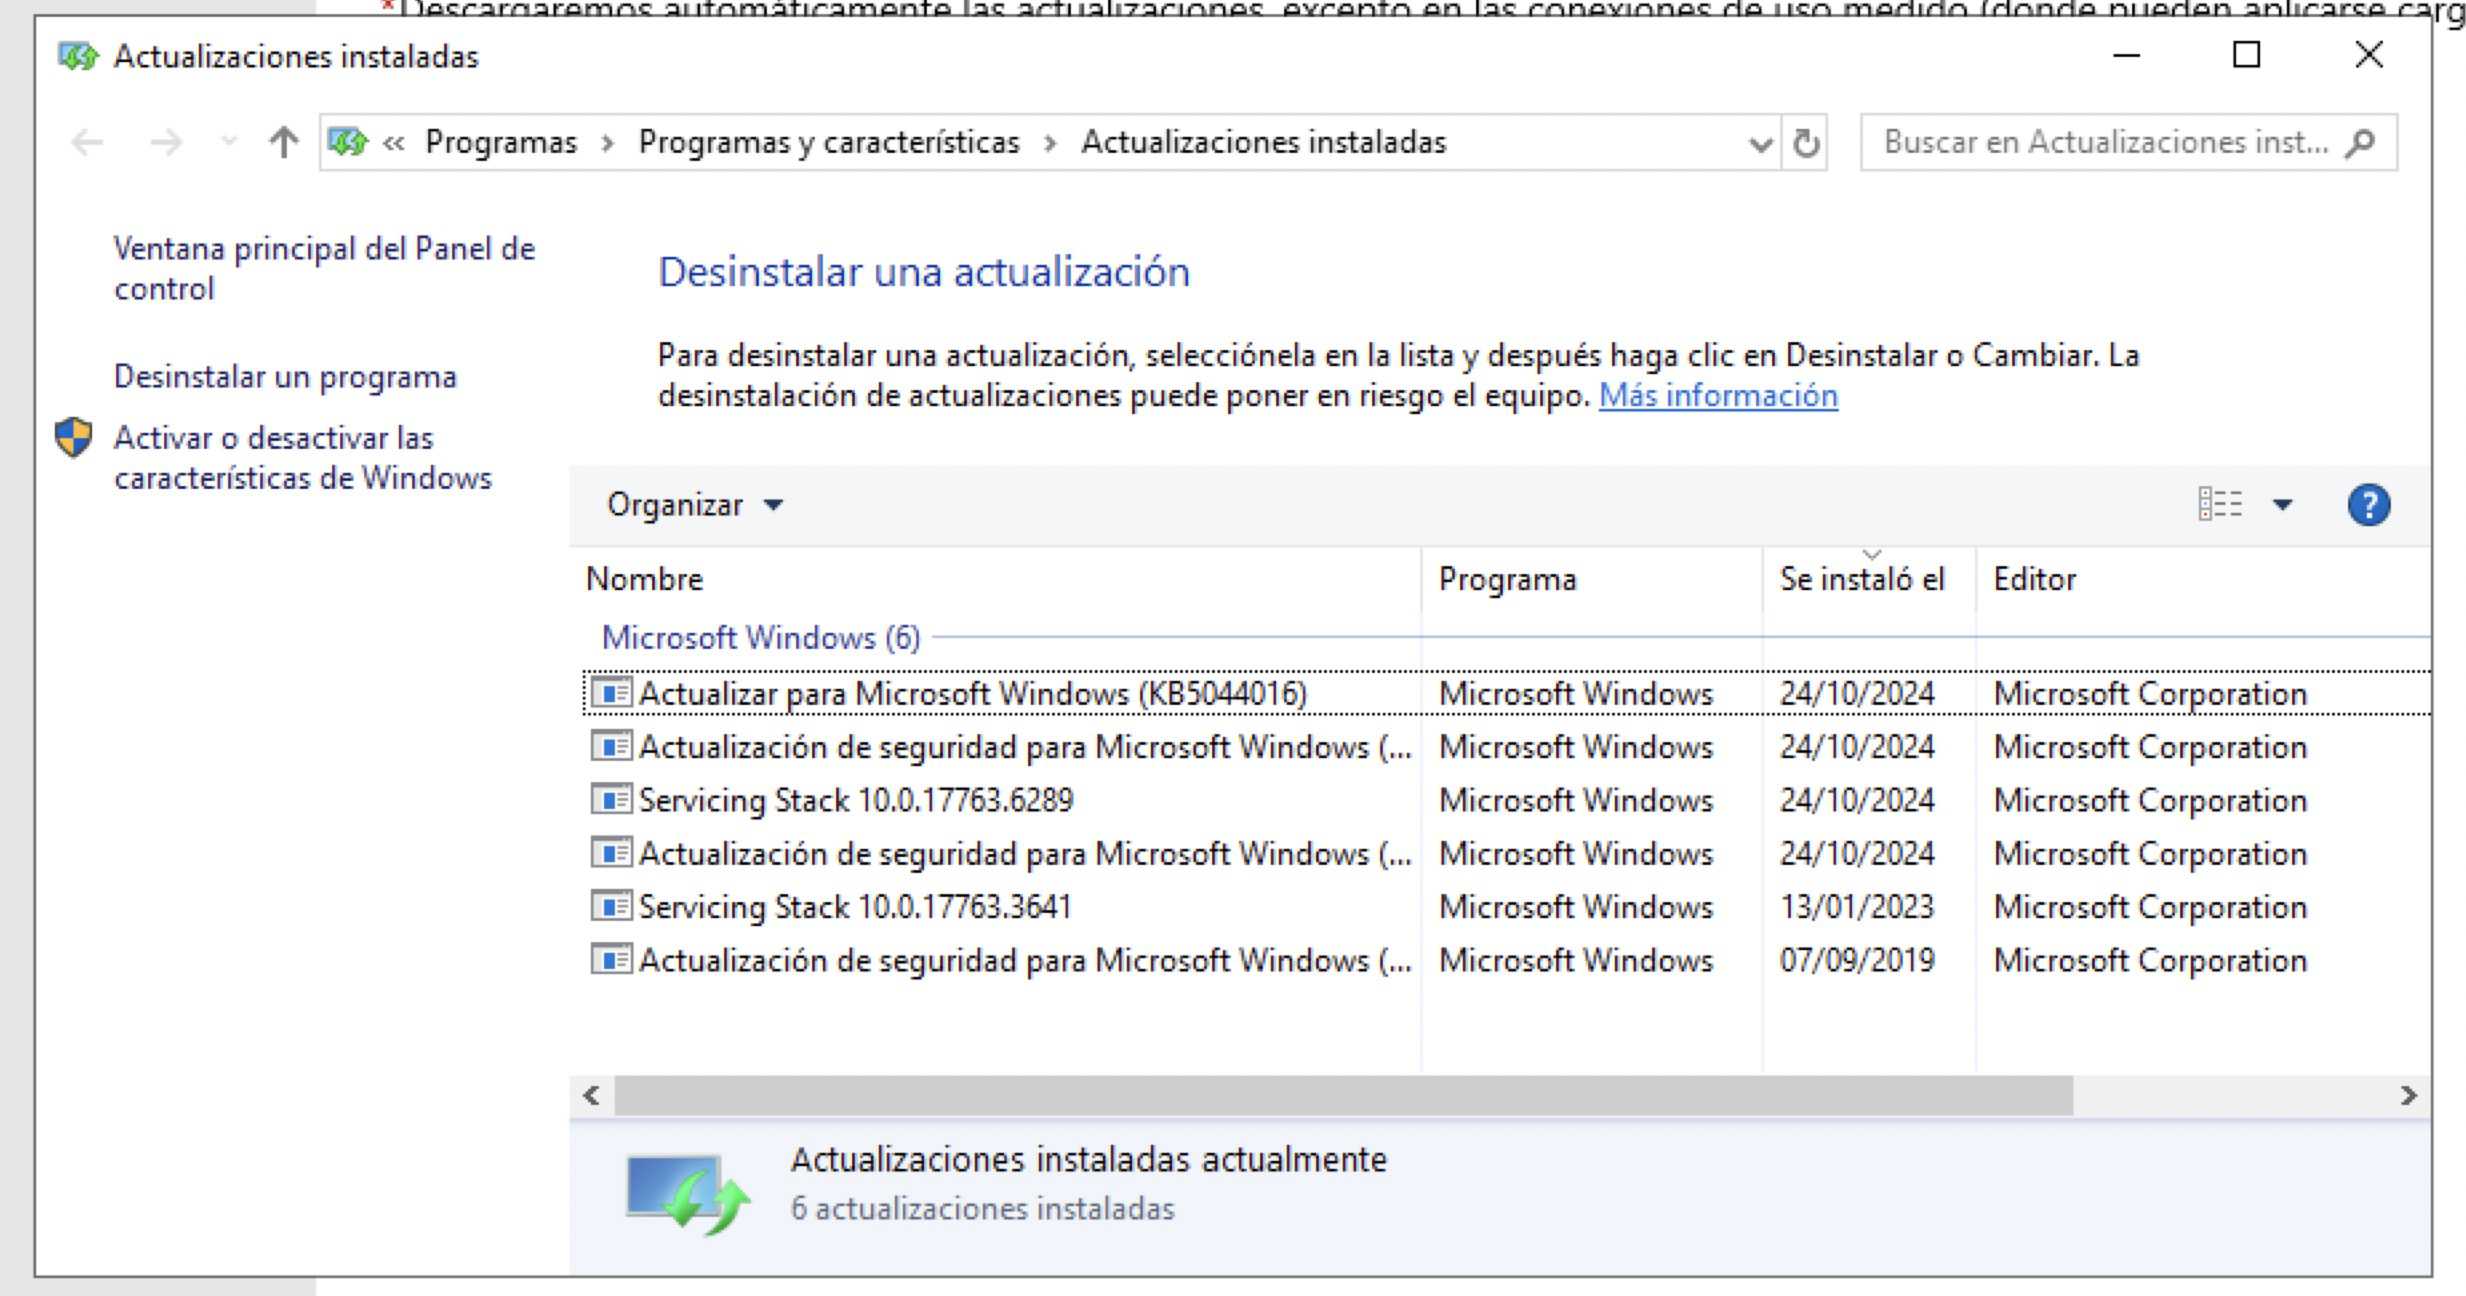Click the horizontal scrollbar thumb
This screenshot has width=2466, height=1296.
click(x=1344, y=1096)
